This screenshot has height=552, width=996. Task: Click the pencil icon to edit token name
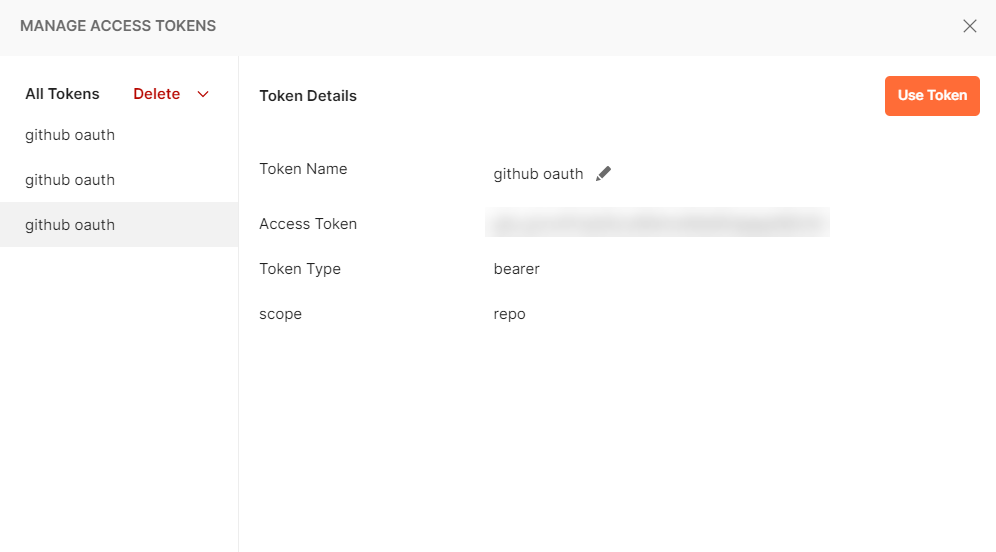pyautogui.click(x=603, y=174)
